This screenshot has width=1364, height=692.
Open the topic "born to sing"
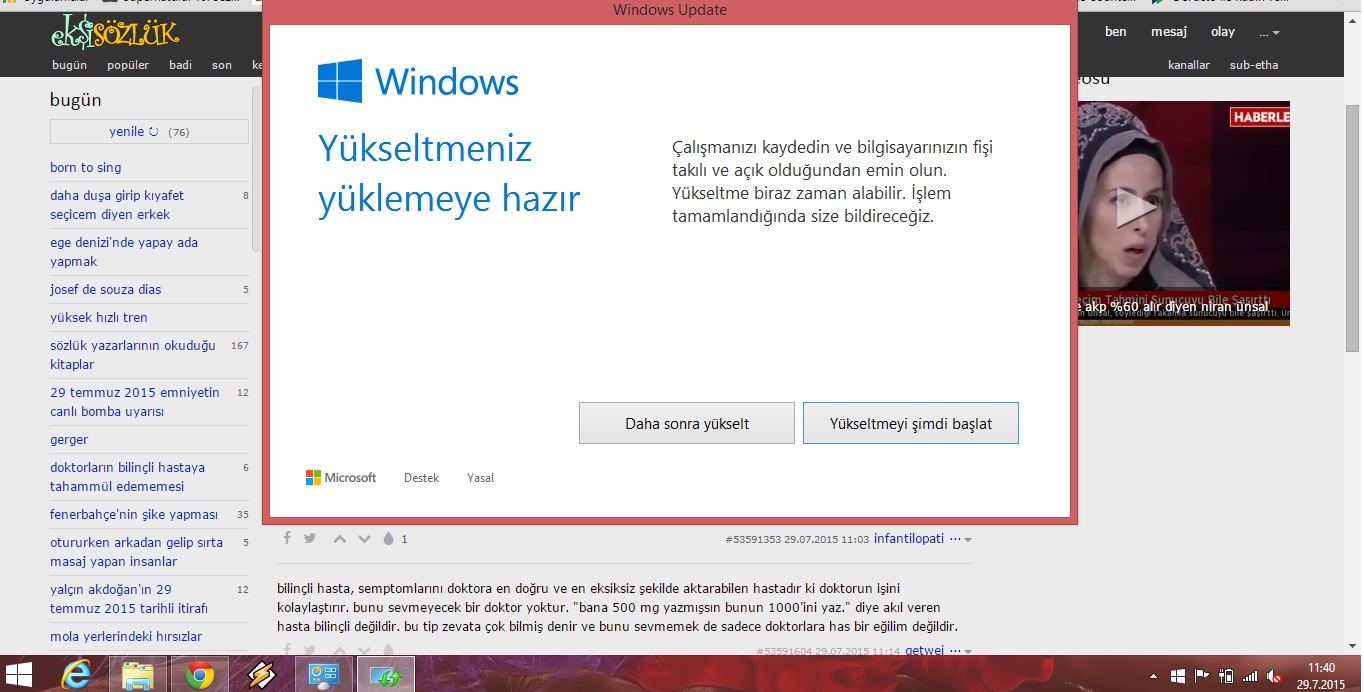tap(86, 167)
